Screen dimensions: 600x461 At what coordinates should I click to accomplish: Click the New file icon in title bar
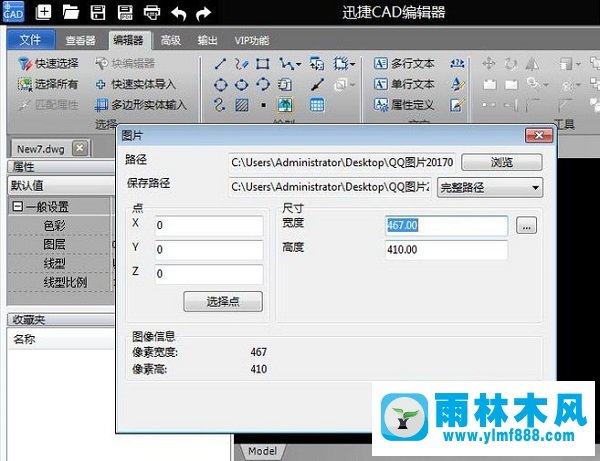43,12
